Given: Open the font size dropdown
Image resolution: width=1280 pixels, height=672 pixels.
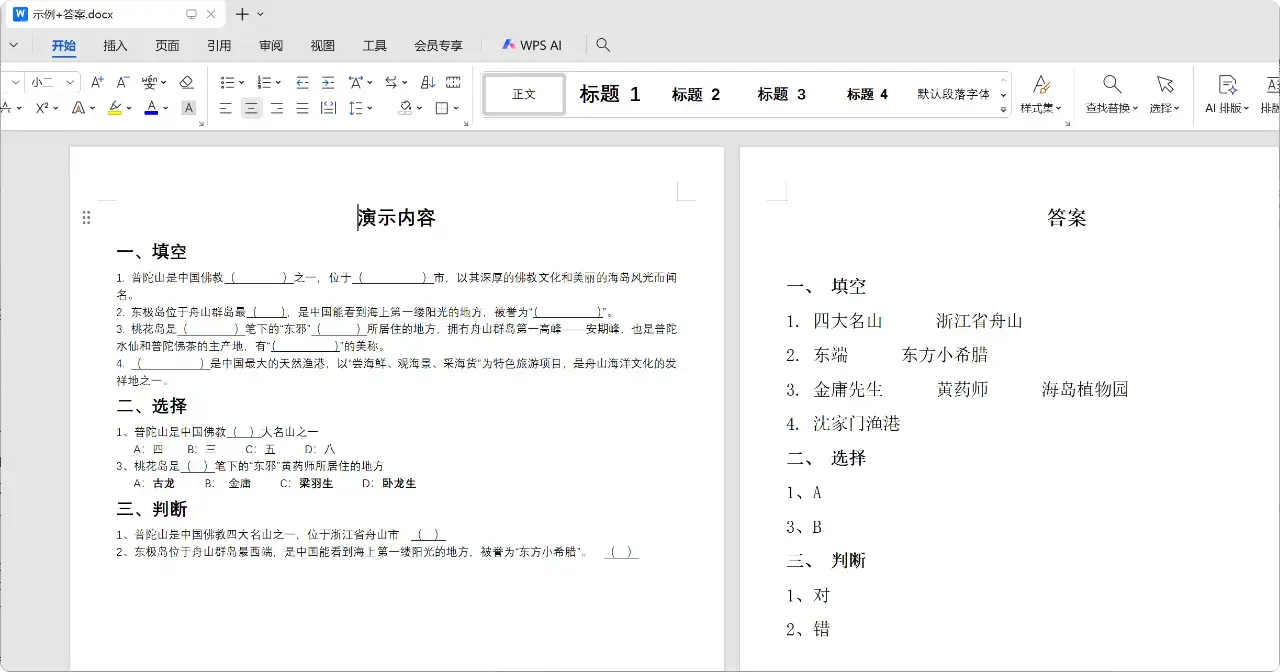Looking at the screenshot, I should click(68, 83).
